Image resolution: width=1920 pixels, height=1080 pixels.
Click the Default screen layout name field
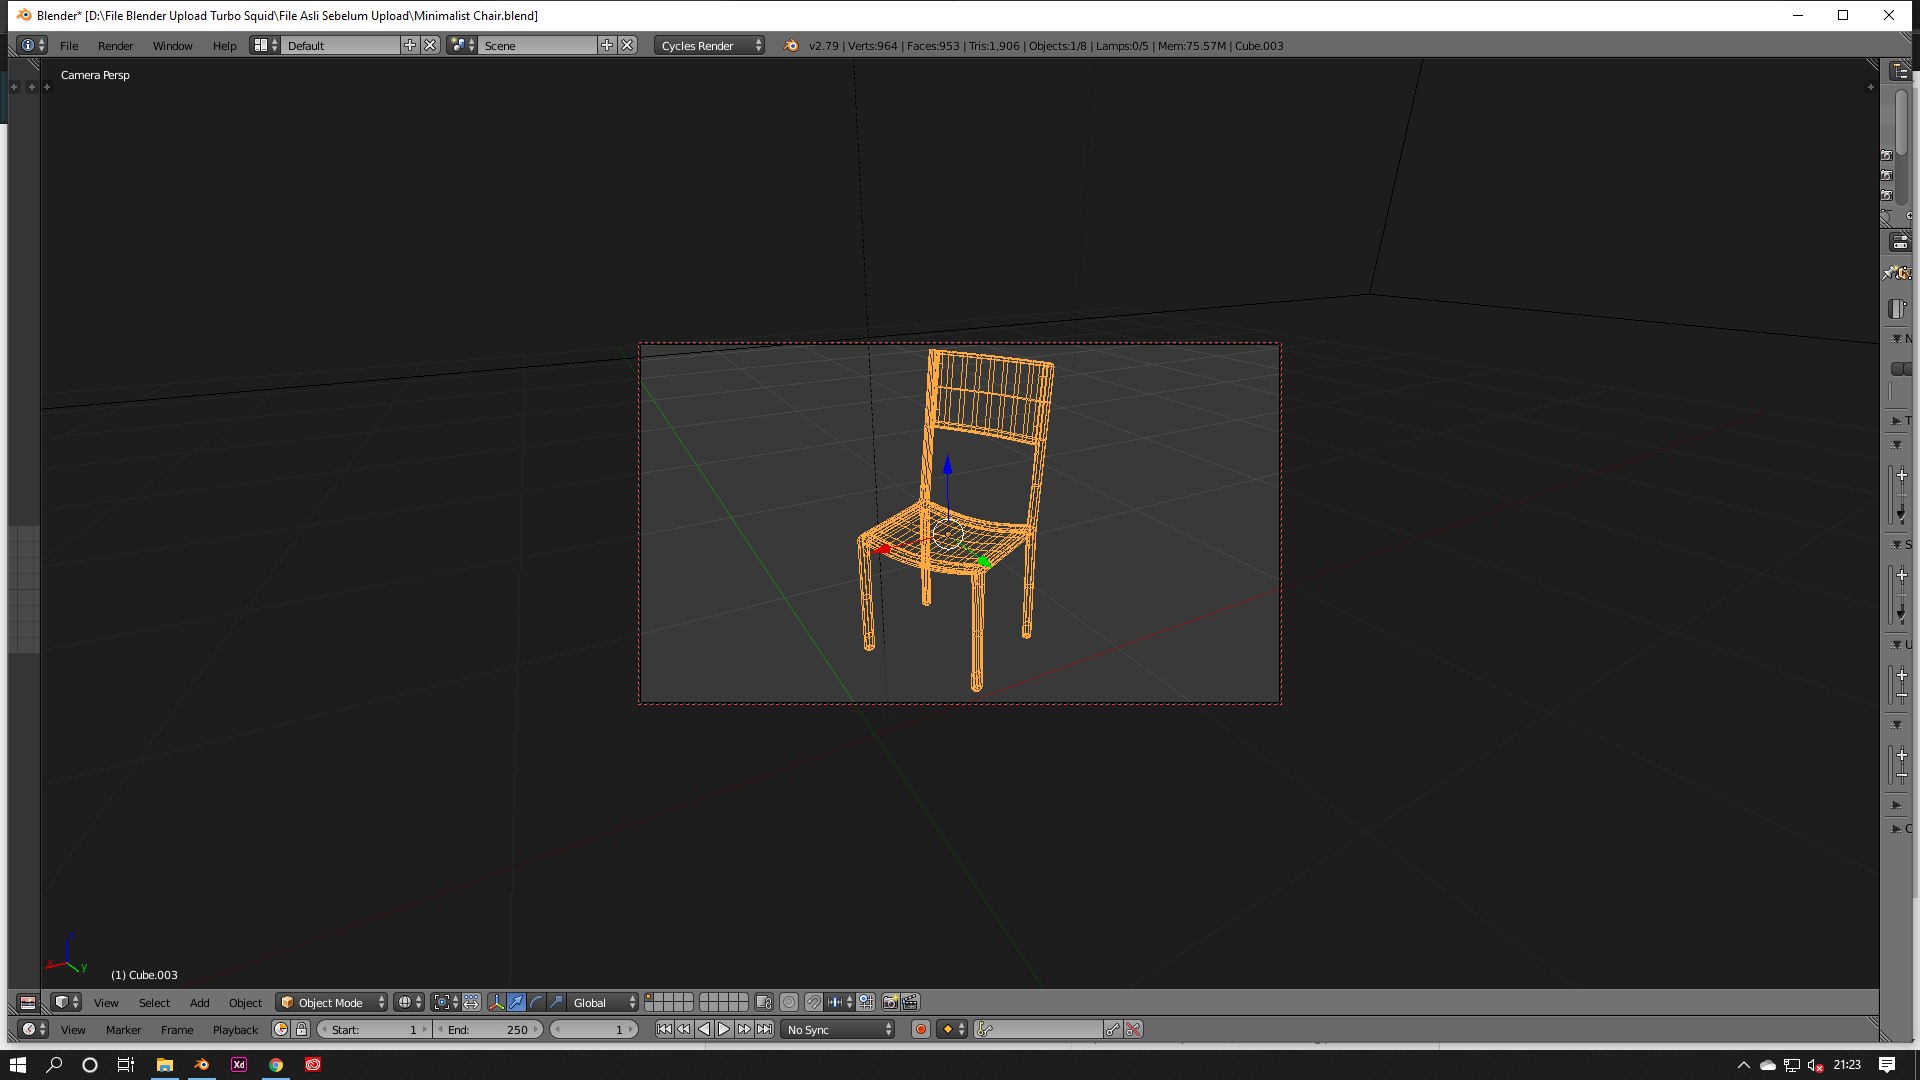tap(341, 45)
